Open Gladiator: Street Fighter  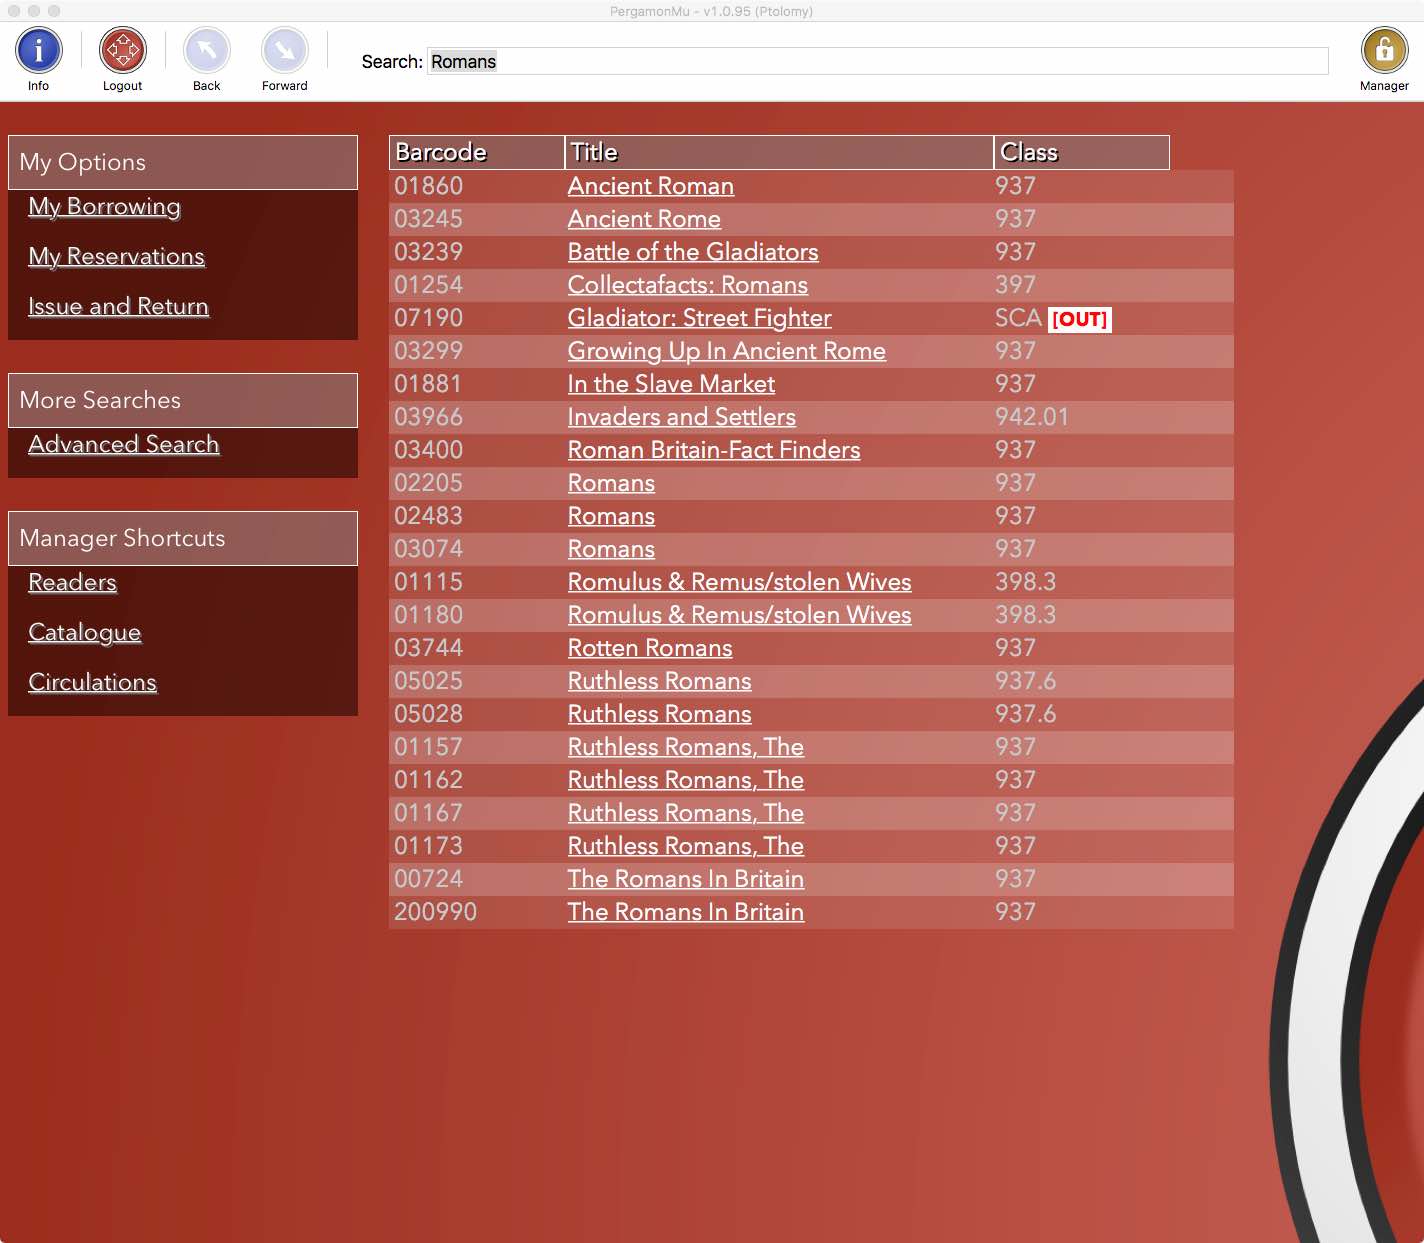(x=700, y=318)
